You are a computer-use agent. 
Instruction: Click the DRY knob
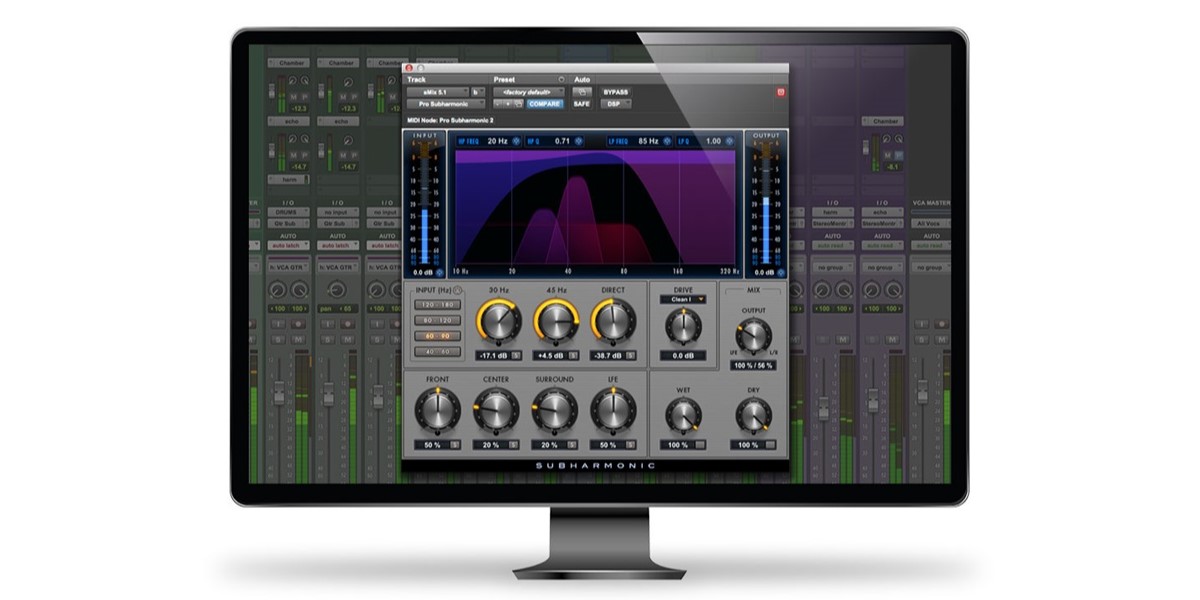753,414
